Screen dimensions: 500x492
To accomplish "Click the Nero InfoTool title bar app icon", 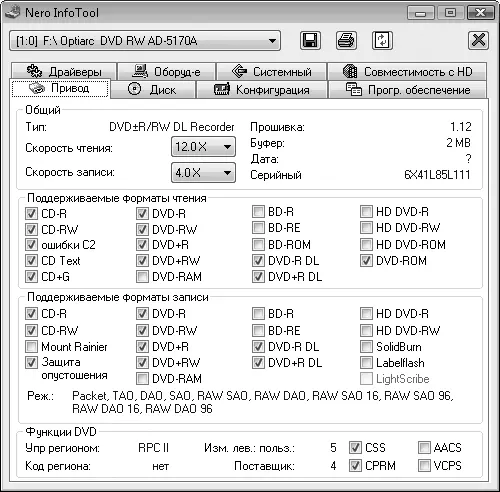I will (x=13, y=13).
